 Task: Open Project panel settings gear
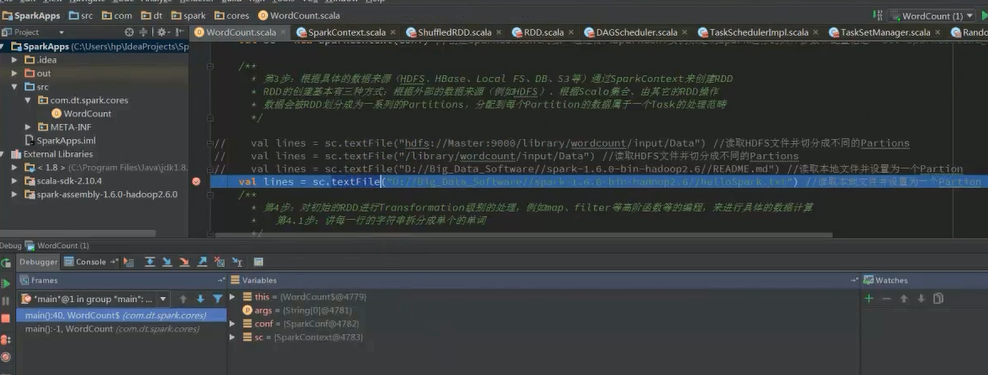tap(162, 32)
